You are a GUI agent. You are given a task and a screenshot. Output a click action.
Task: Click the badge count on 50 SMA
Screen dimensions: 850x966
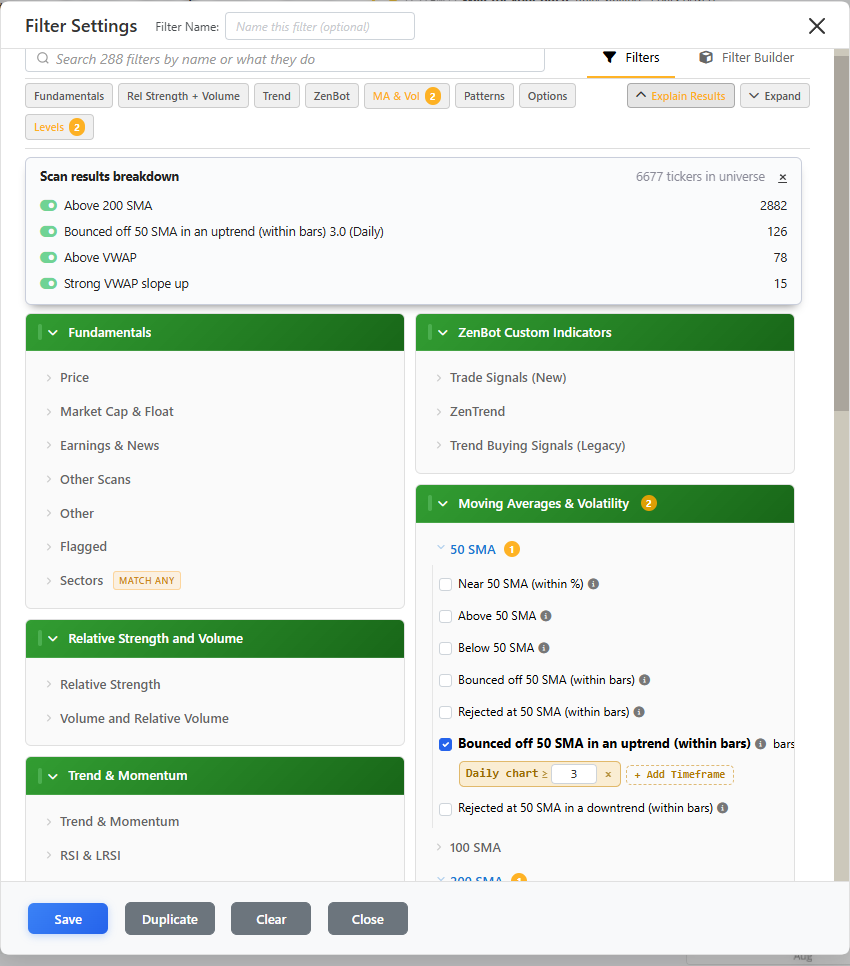pos(512,549)
